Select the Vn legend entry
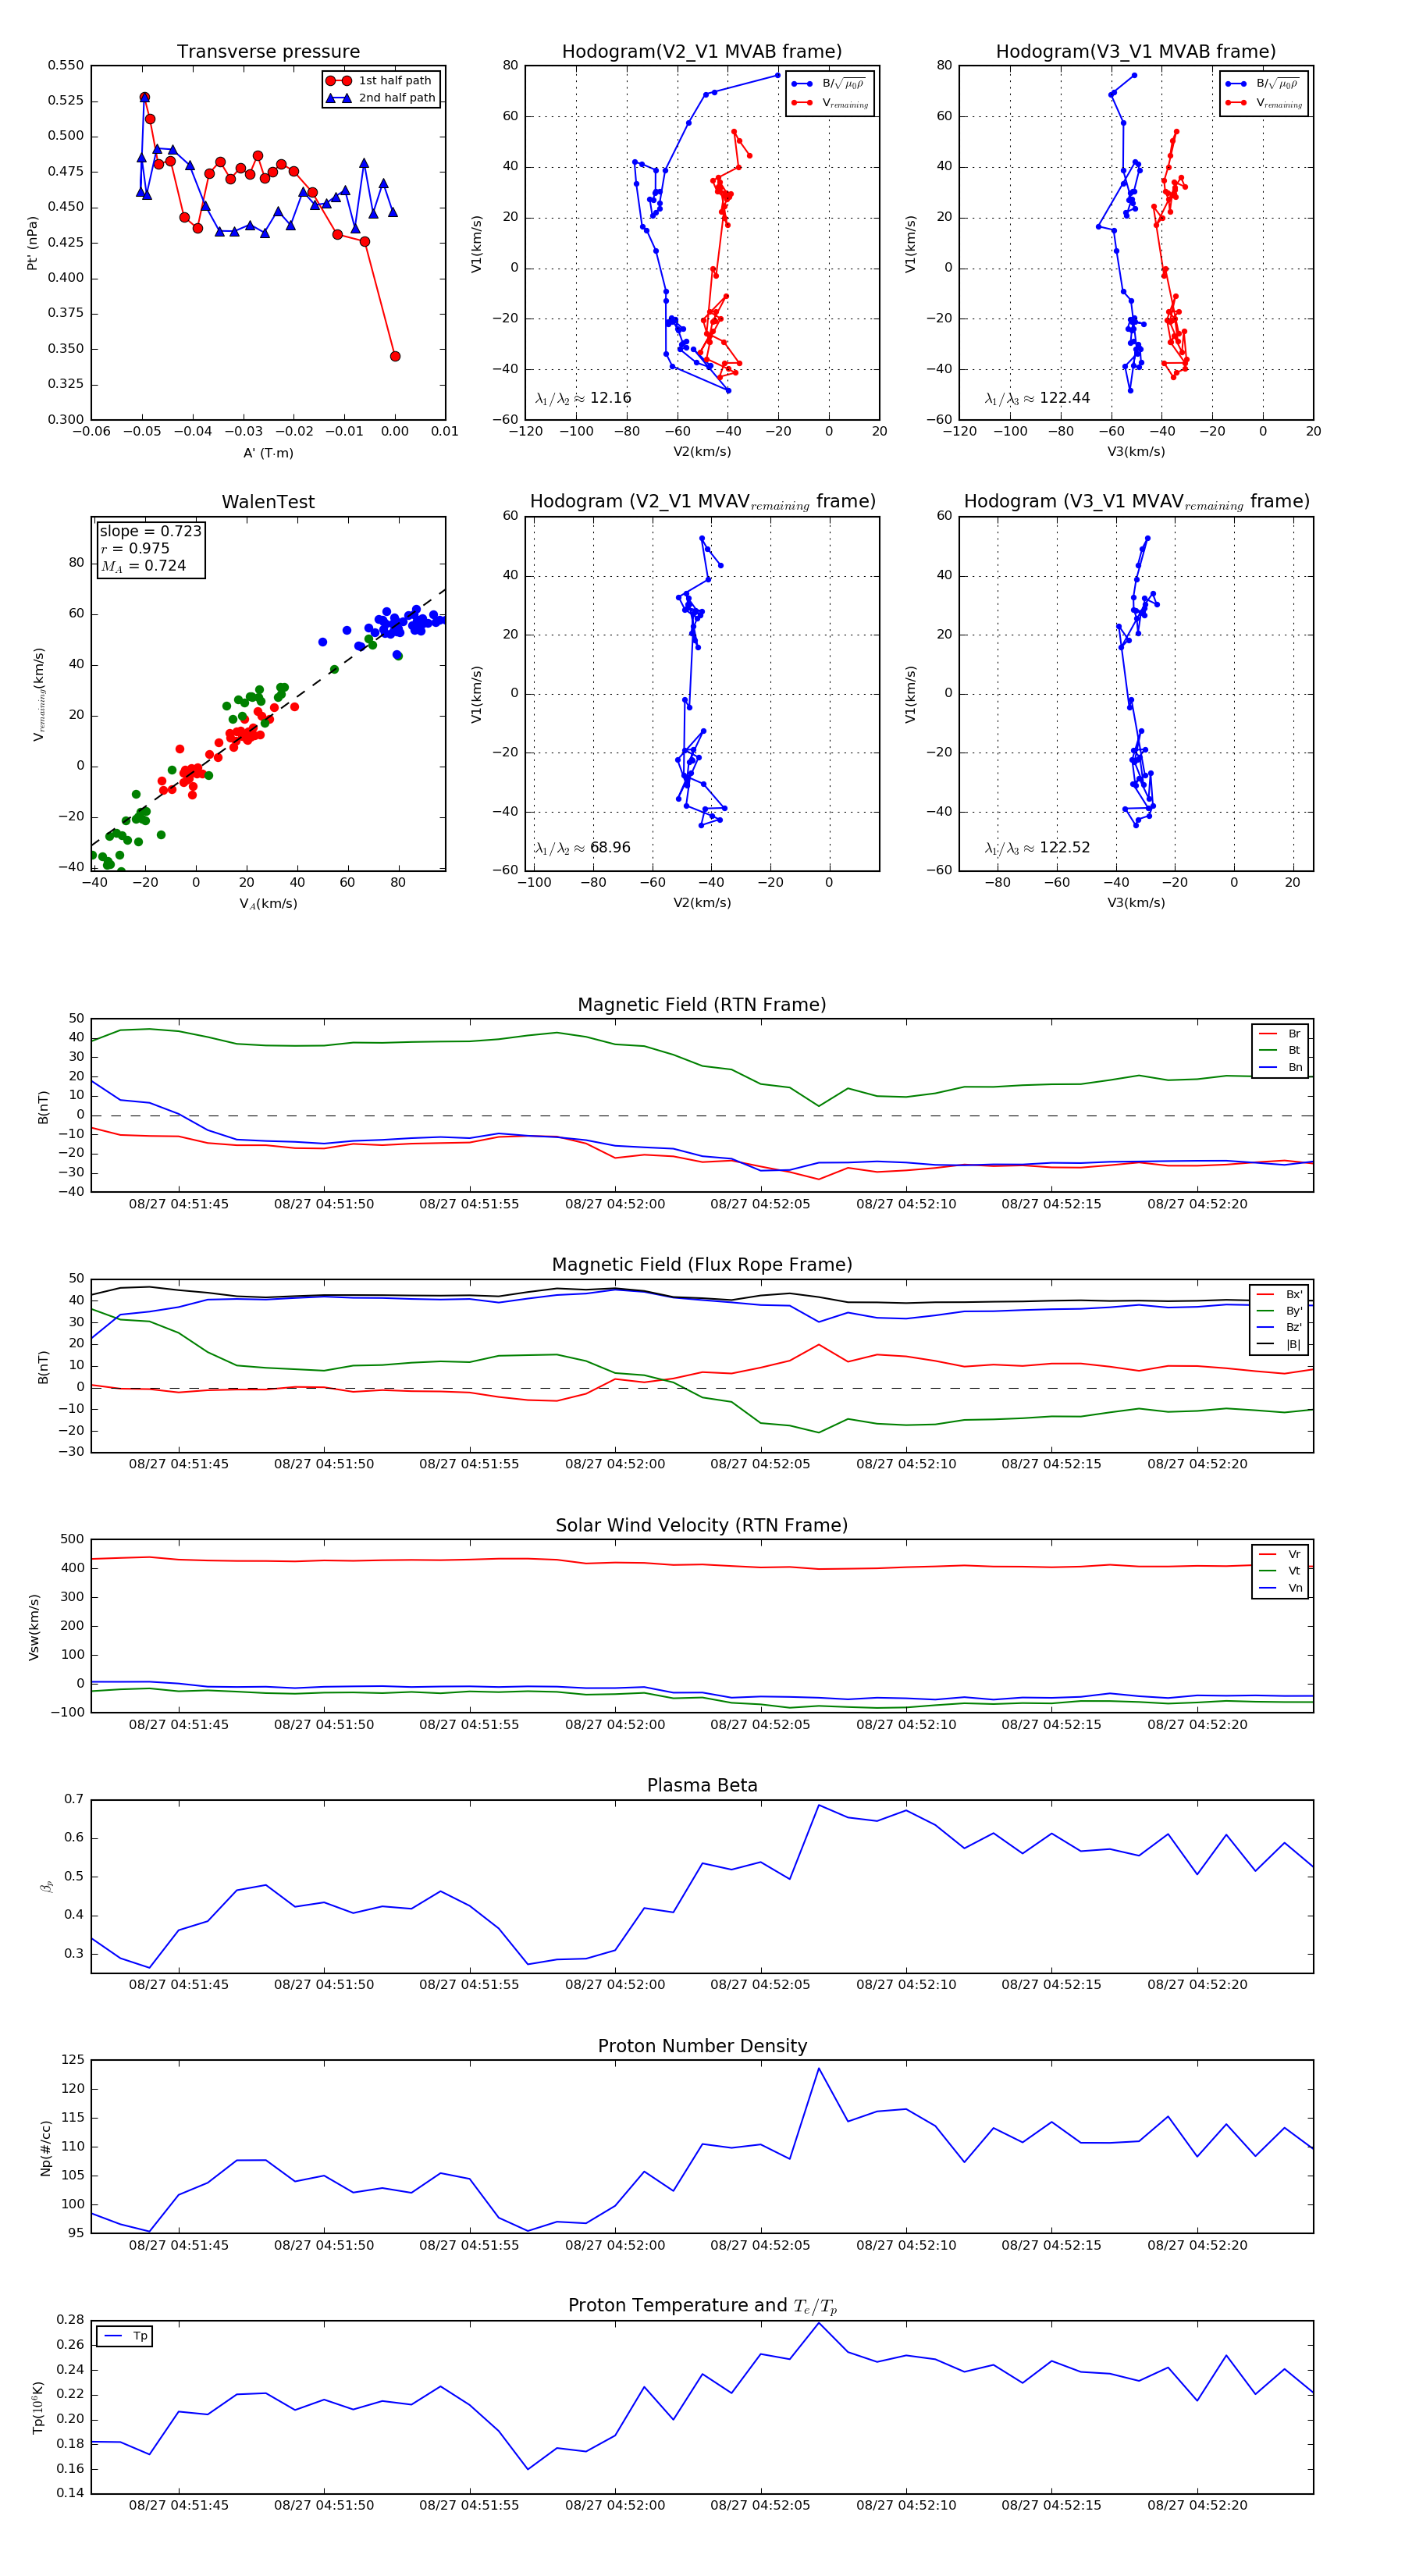The height and width of the screenshot is (2576, 1405). pos(1280,1588)
